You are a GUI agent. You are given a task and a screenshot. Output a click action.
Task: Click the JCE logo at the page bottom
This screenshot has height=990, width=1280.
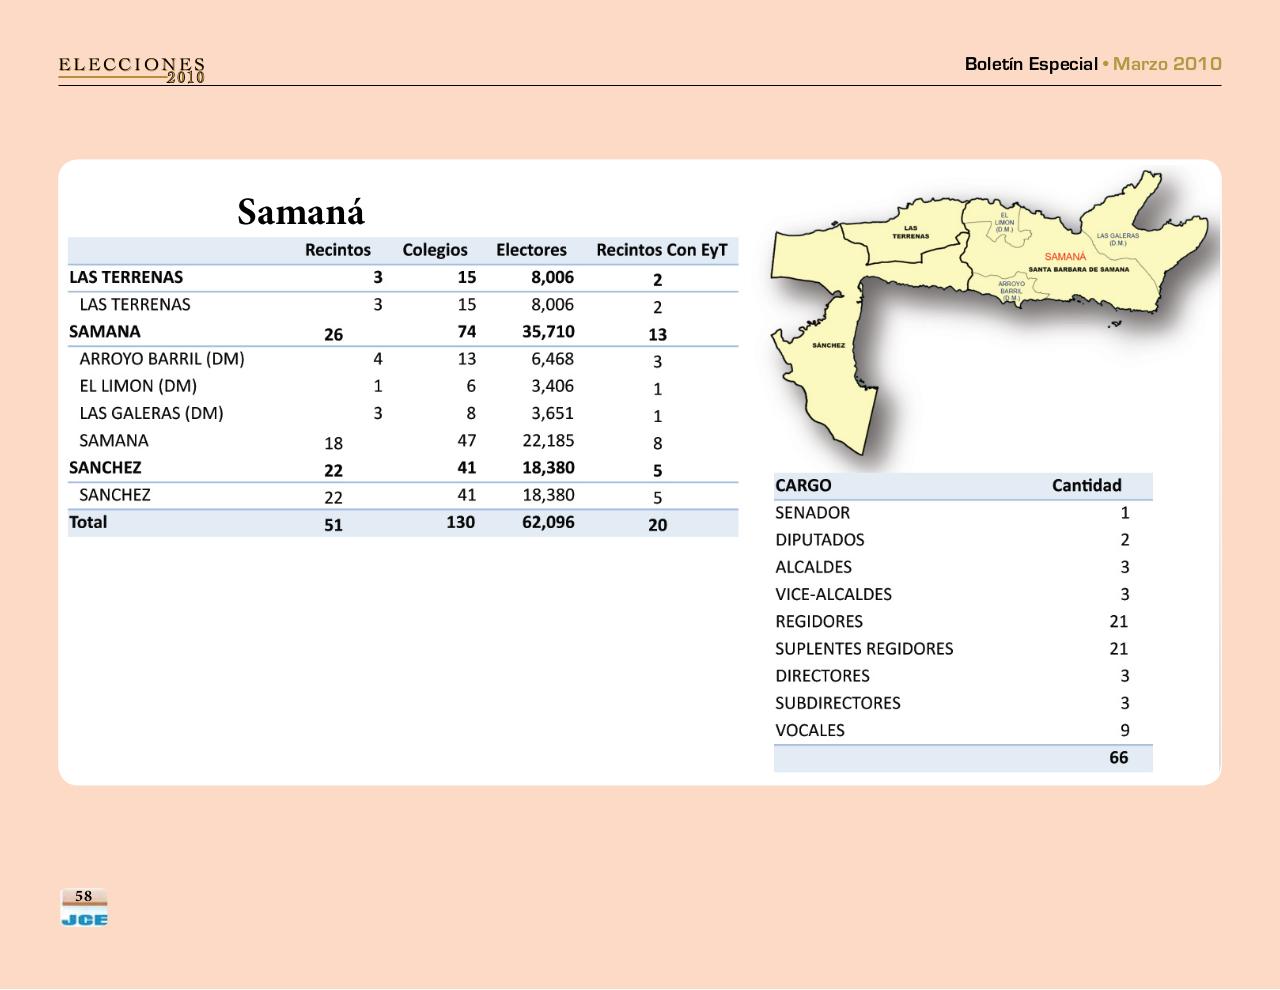click(84, 919)
